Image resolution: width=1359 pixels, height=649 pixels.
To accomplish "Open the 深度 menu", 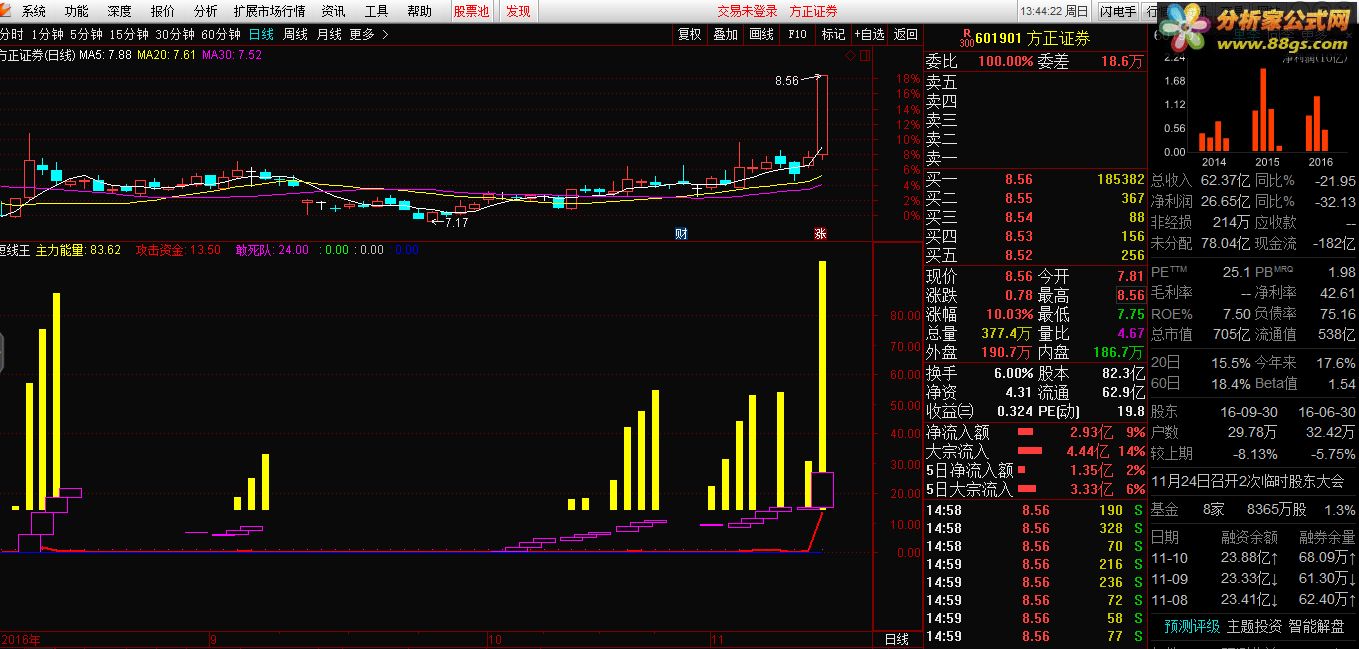I will (119, 11).
